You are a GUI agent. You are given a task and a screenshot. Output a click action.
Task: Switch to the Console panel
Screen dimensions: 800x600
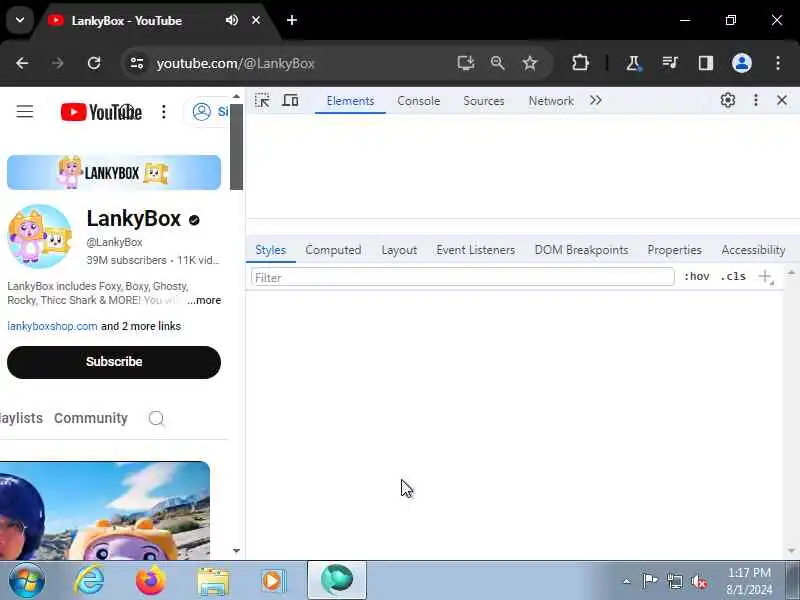[418, 101]
